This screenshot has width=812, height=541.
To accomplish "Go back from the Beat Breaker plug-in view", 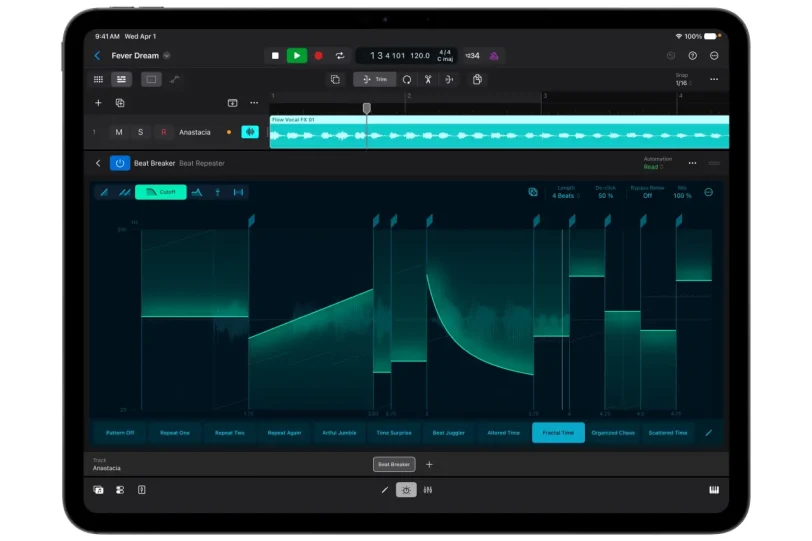I will pos(98,163).
